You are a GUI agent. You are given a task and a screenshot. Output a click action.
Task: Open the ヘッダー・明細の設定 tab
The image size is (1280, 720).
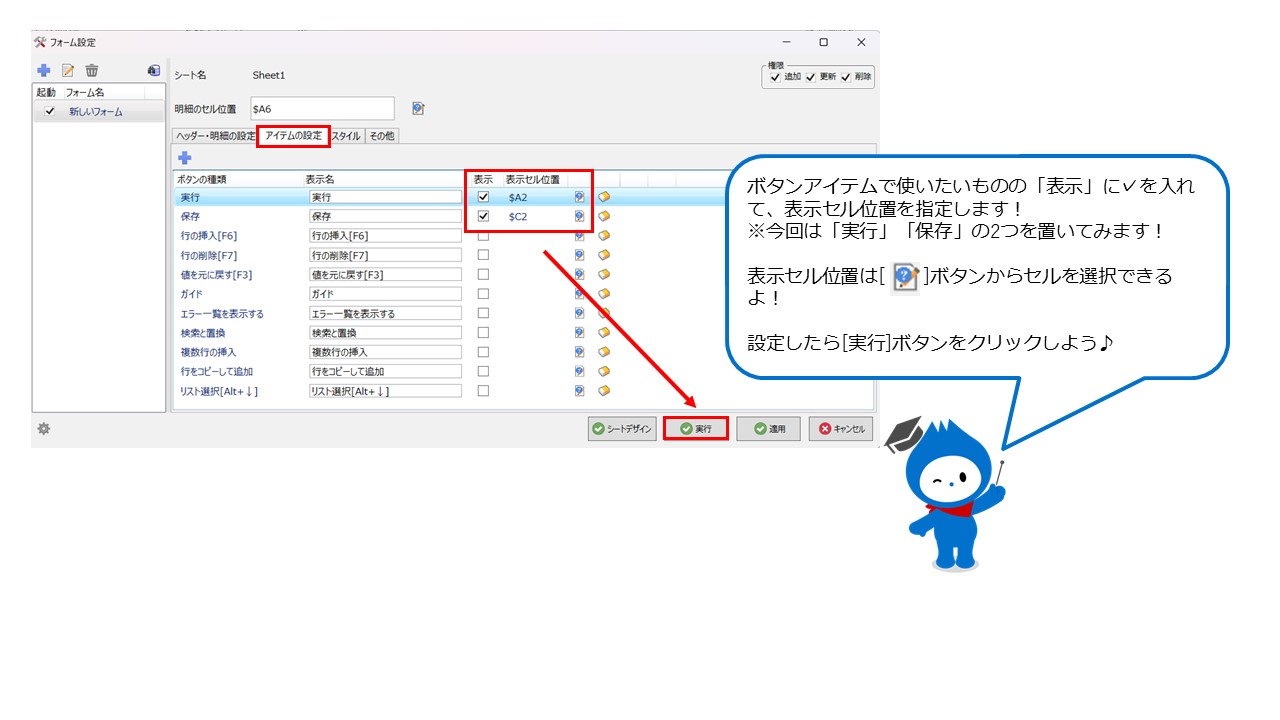(214, 136)
